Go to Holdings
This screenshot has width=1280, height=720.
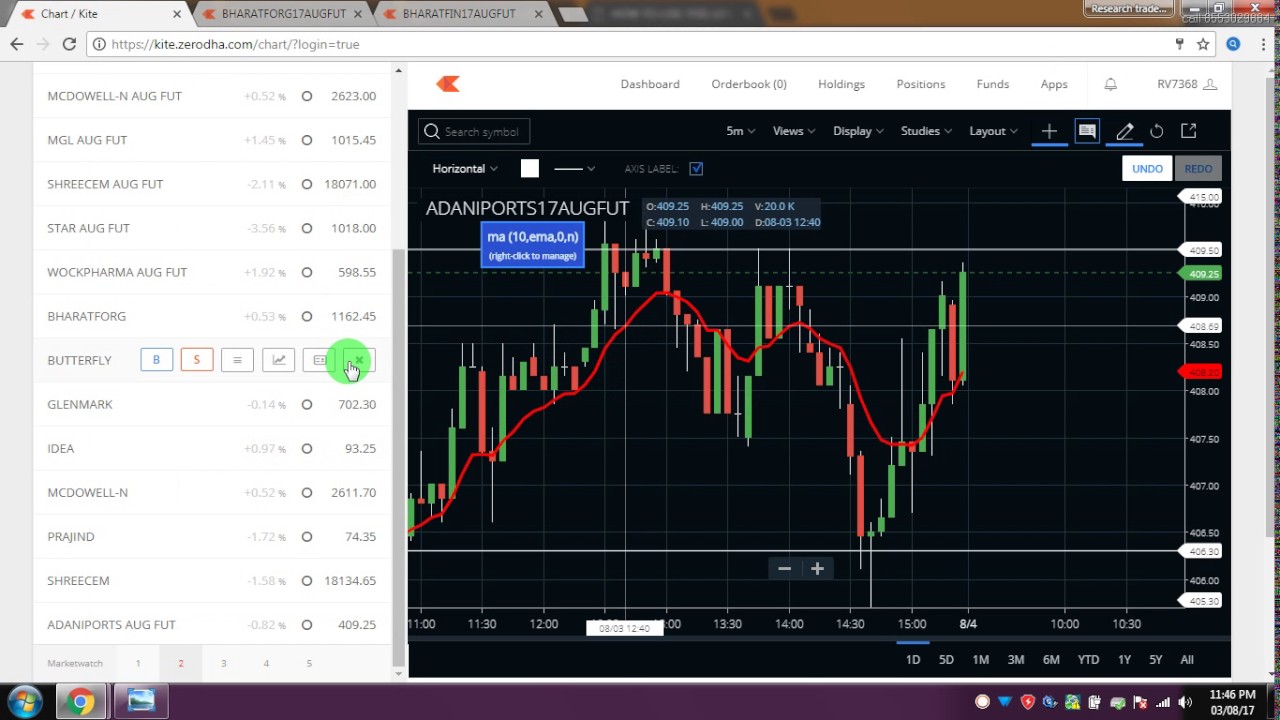[x=841, y=84]
